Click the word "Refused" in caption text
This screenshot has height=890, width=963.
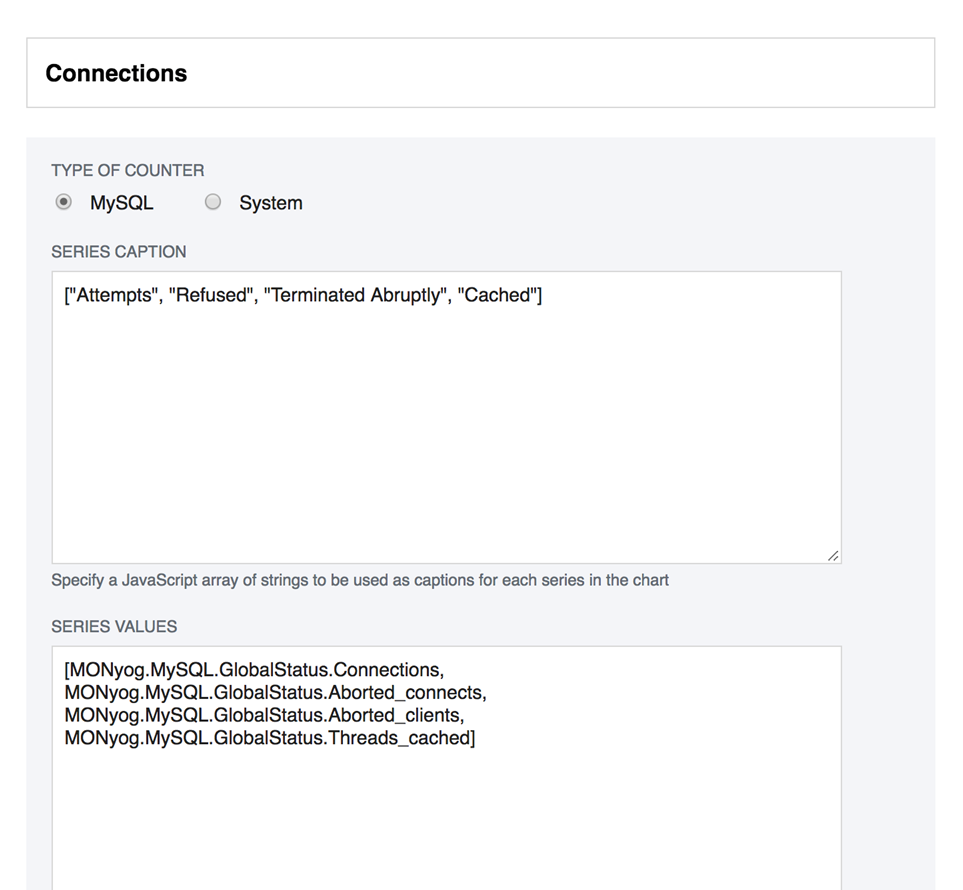pyautogui.click(x=211, y=295)
